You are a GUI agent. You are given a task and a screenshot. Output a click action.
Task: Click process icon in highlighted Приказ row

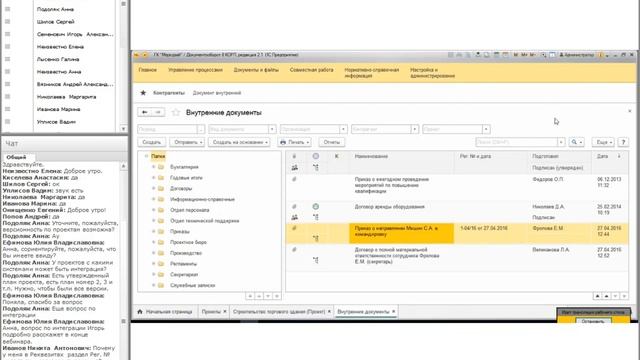point(316,238)
